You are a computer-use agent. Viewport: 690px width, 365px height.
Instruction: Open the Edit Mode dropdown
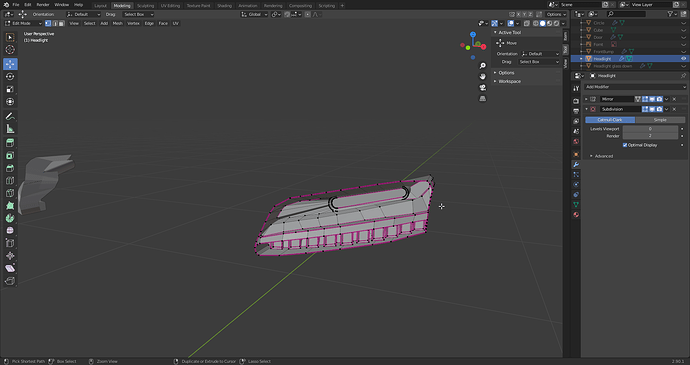[x=23, y=23]
